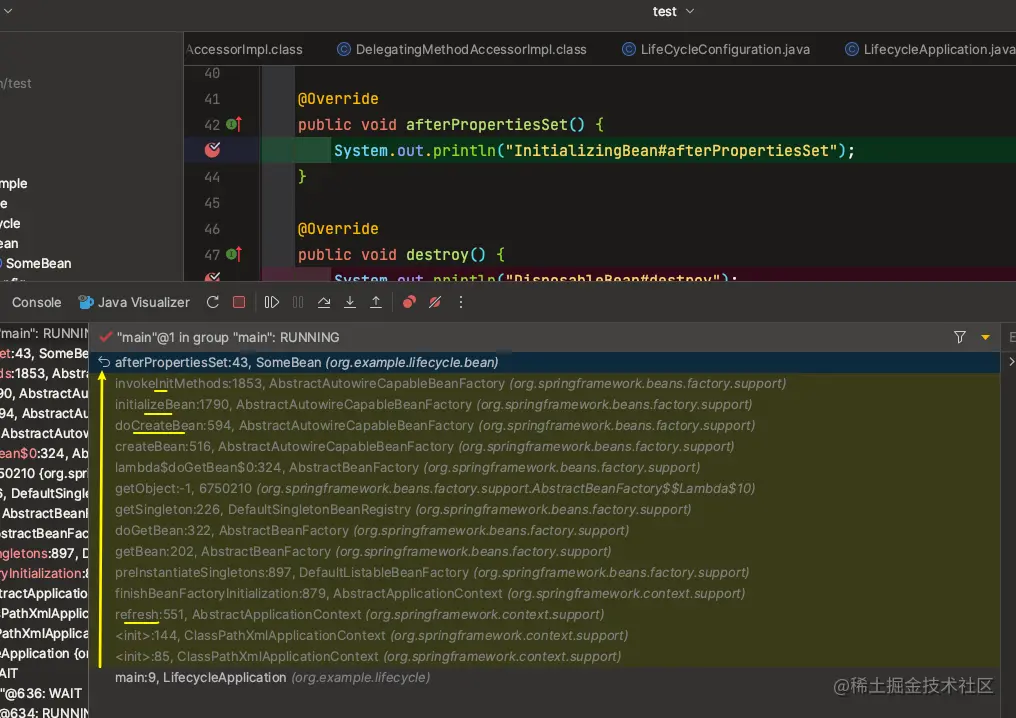Select invokeInitMethods:1853 stack frame

(544, 384)
